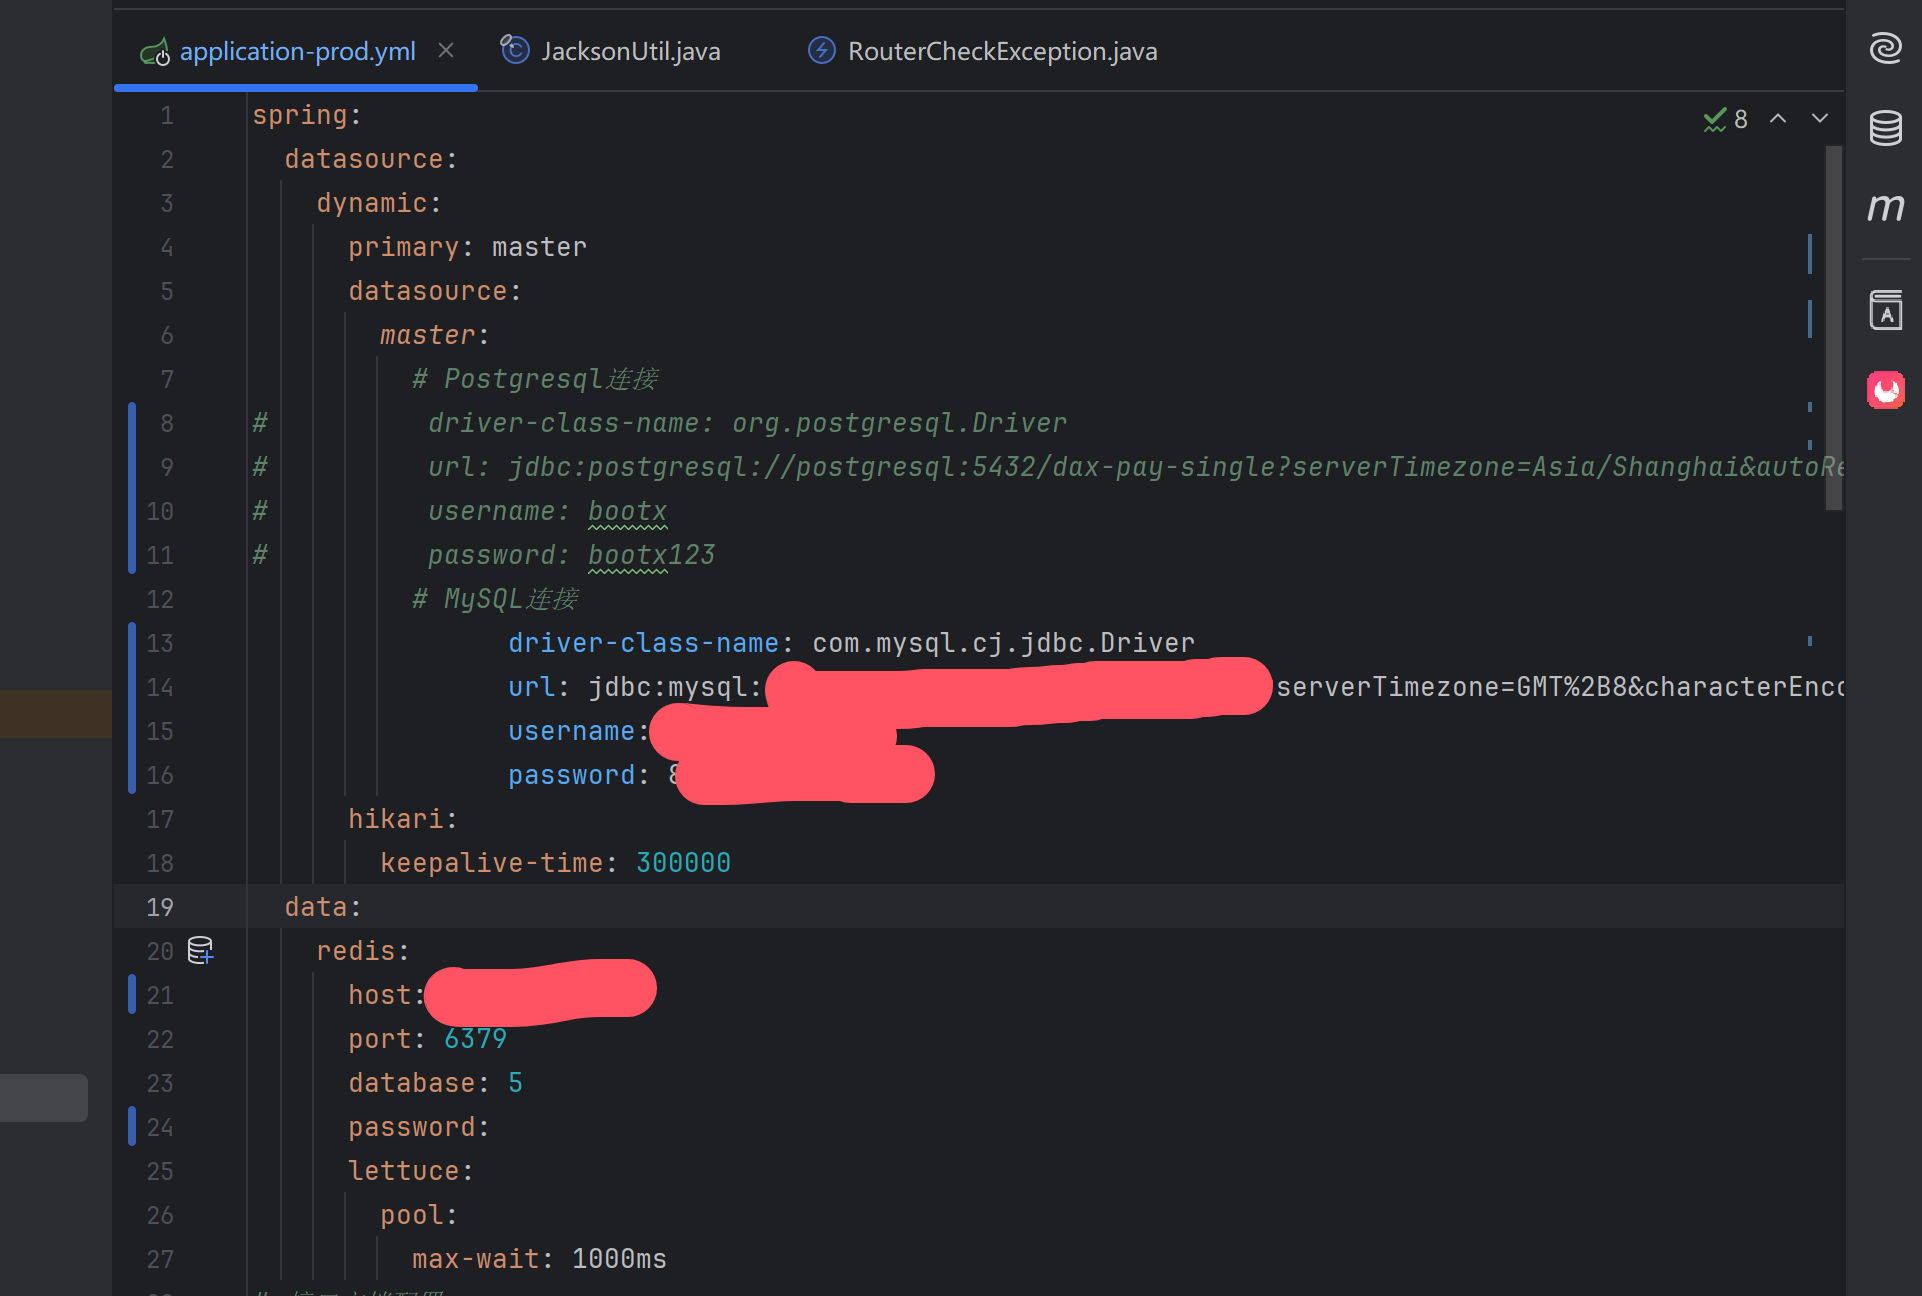Screen dimensions: 1922x1296
Task: Click the red plugin icon in sidebar
Action: (1885, 390)
